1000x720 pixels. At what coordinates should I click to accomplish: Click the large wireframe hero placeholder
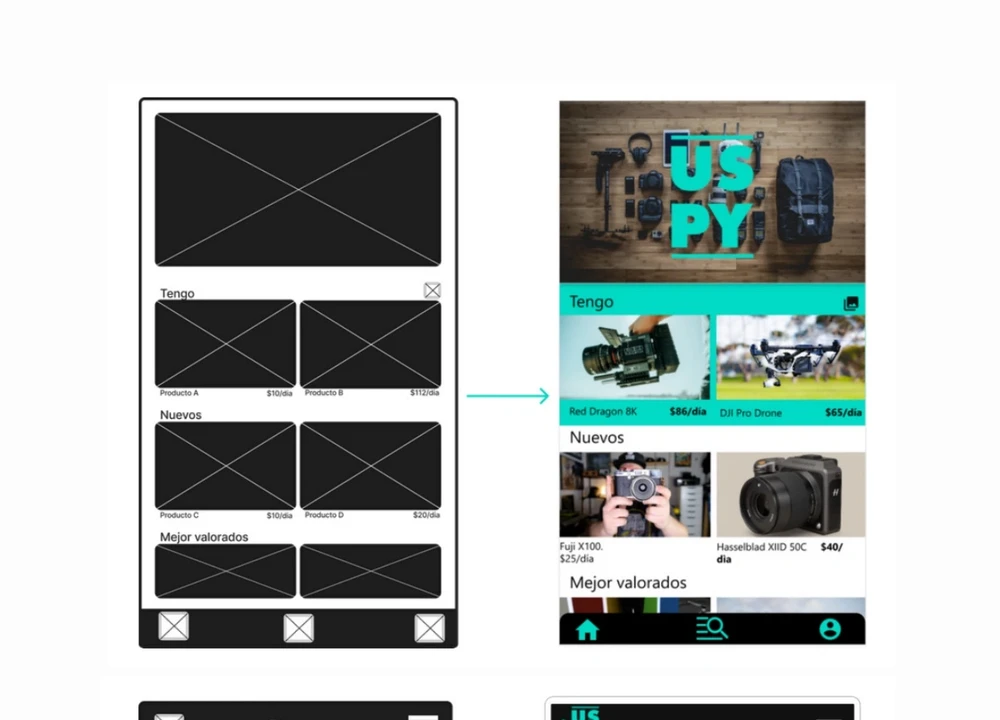click(x=298, y=189)
